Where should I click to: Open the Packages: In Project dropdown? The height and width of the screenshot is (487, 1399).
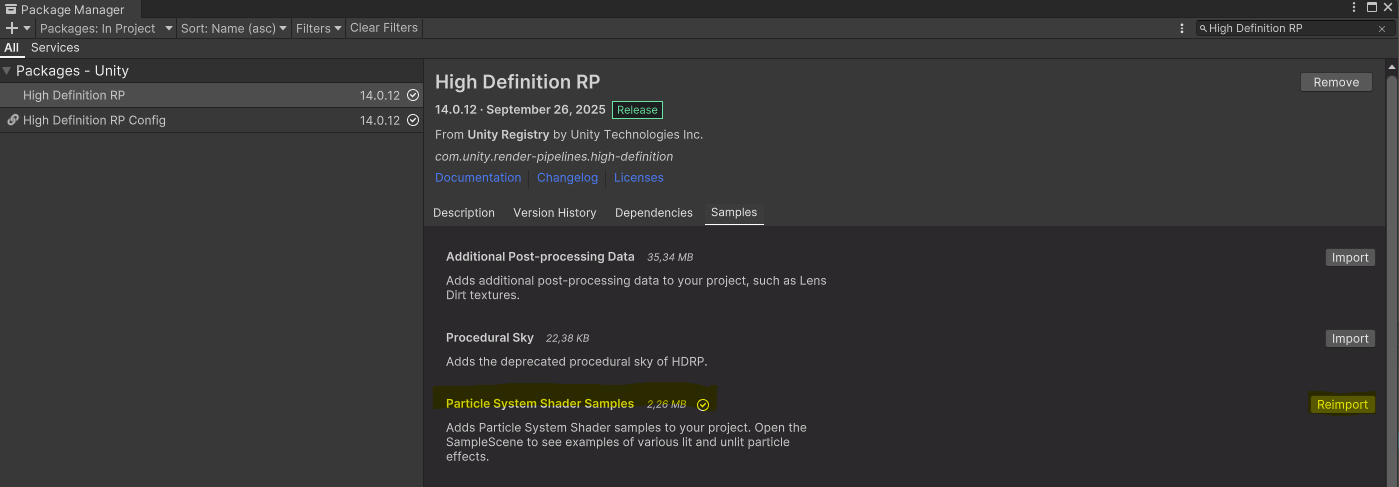click(x=105, y=28)
